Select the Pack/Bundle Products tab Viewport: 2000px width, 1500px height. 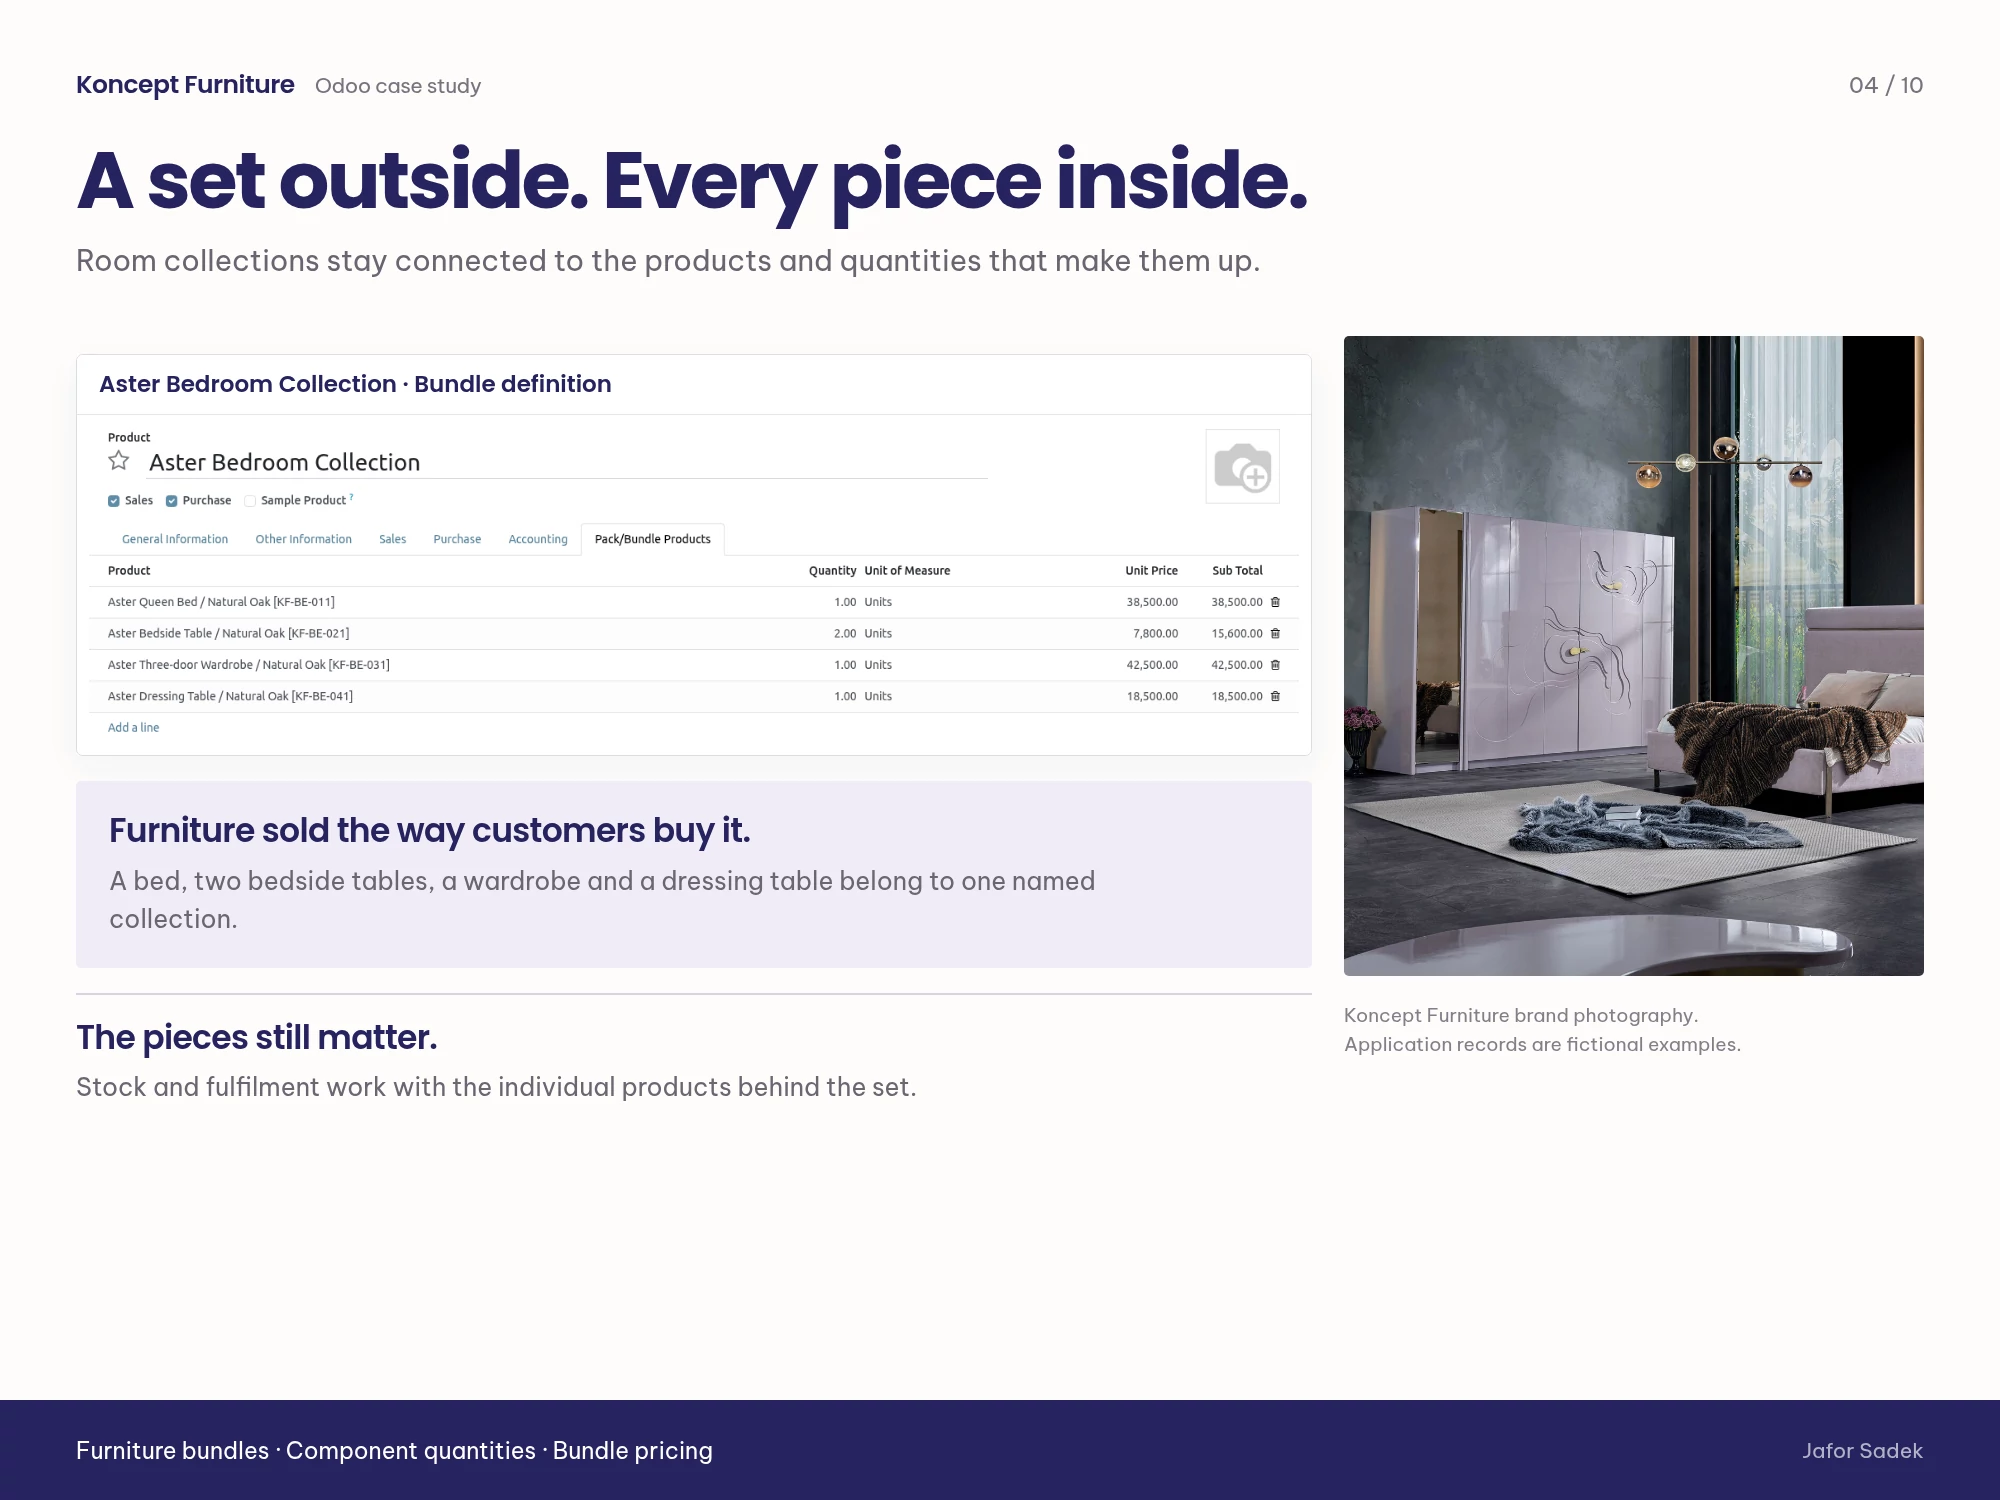(x=652, y=539)
